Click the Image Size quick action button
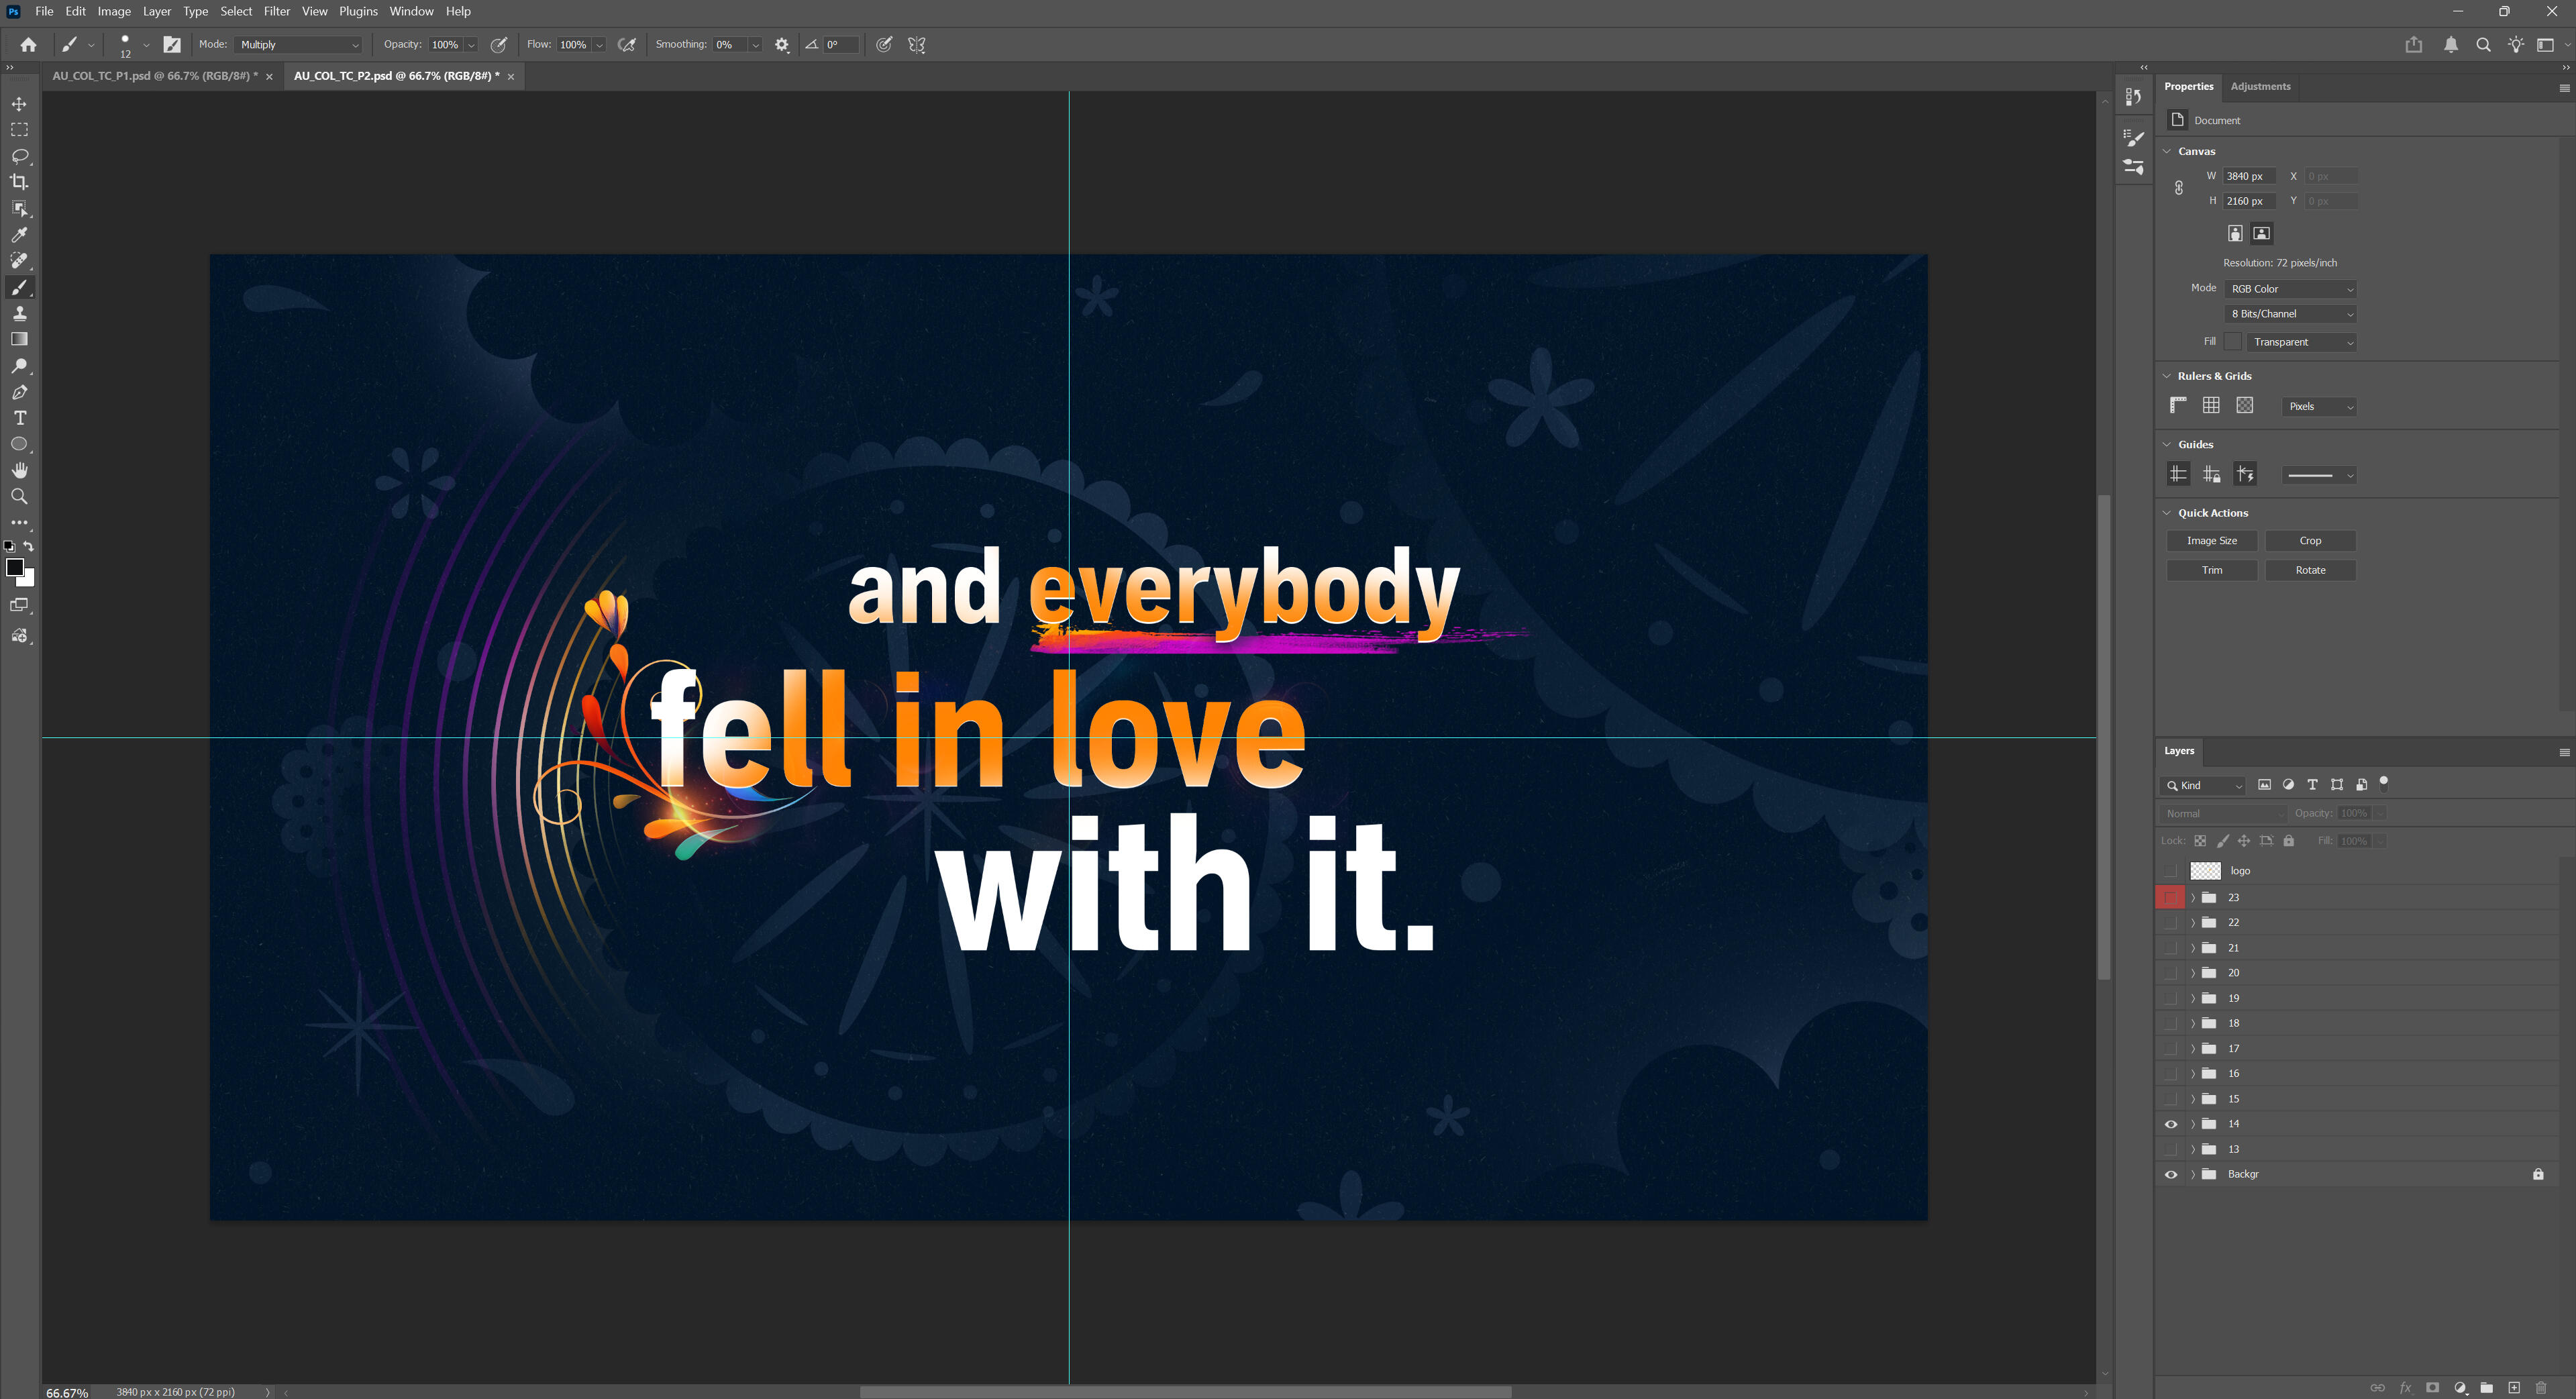Screen dimensions: 2576x1399 pos(2211,541)
